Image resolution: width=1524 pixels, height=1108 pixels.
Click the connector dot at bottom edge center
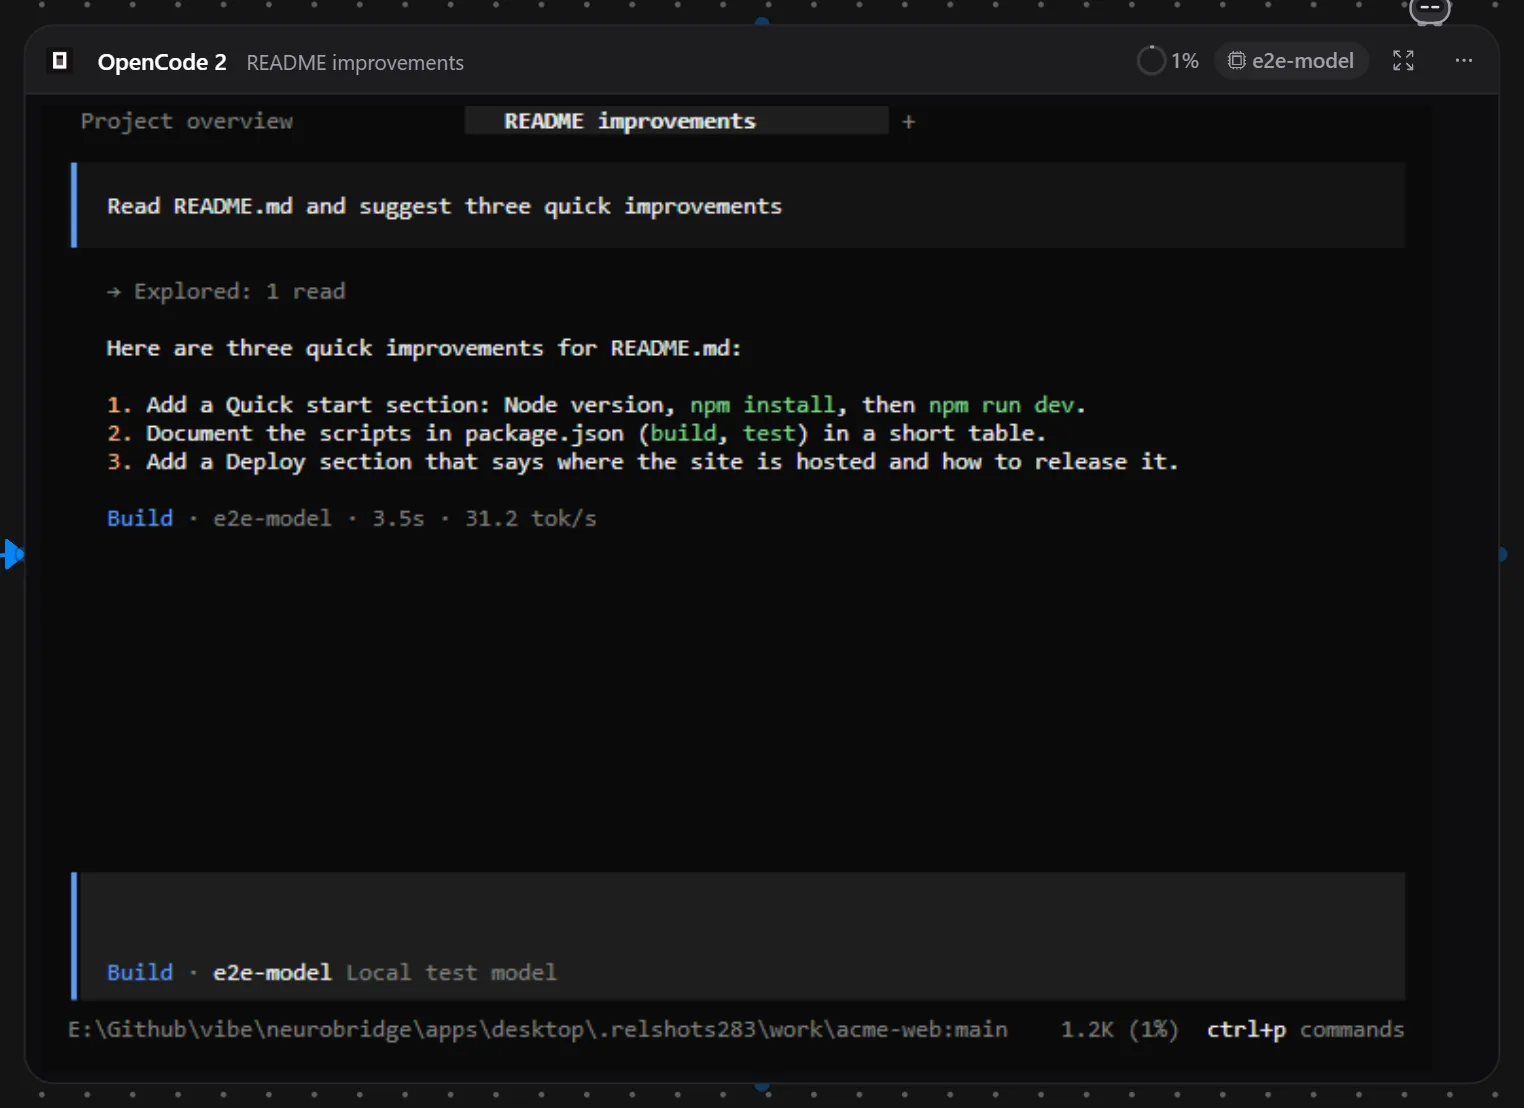pos(762,1086)
